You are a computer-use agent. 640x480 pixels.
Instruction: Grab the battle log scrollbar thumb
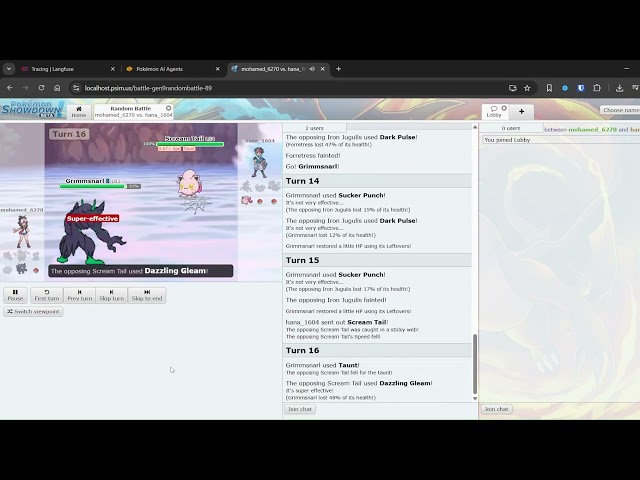pyautogui.click(x=475, y=364)
